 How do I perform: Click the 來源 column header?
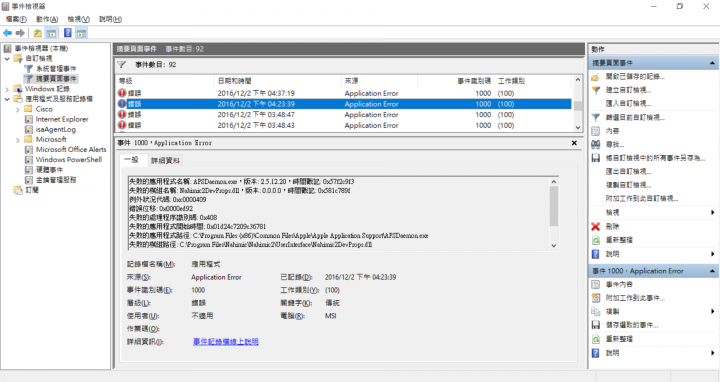click(379, 81)
